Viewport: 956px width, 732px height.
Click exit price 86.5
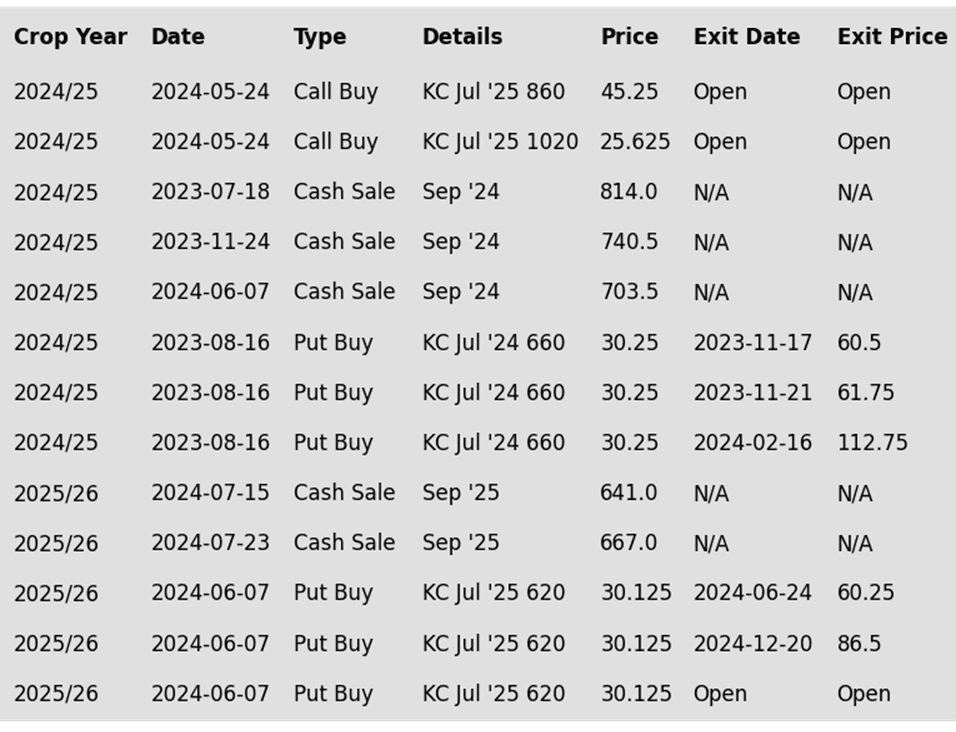coord(858,643)
